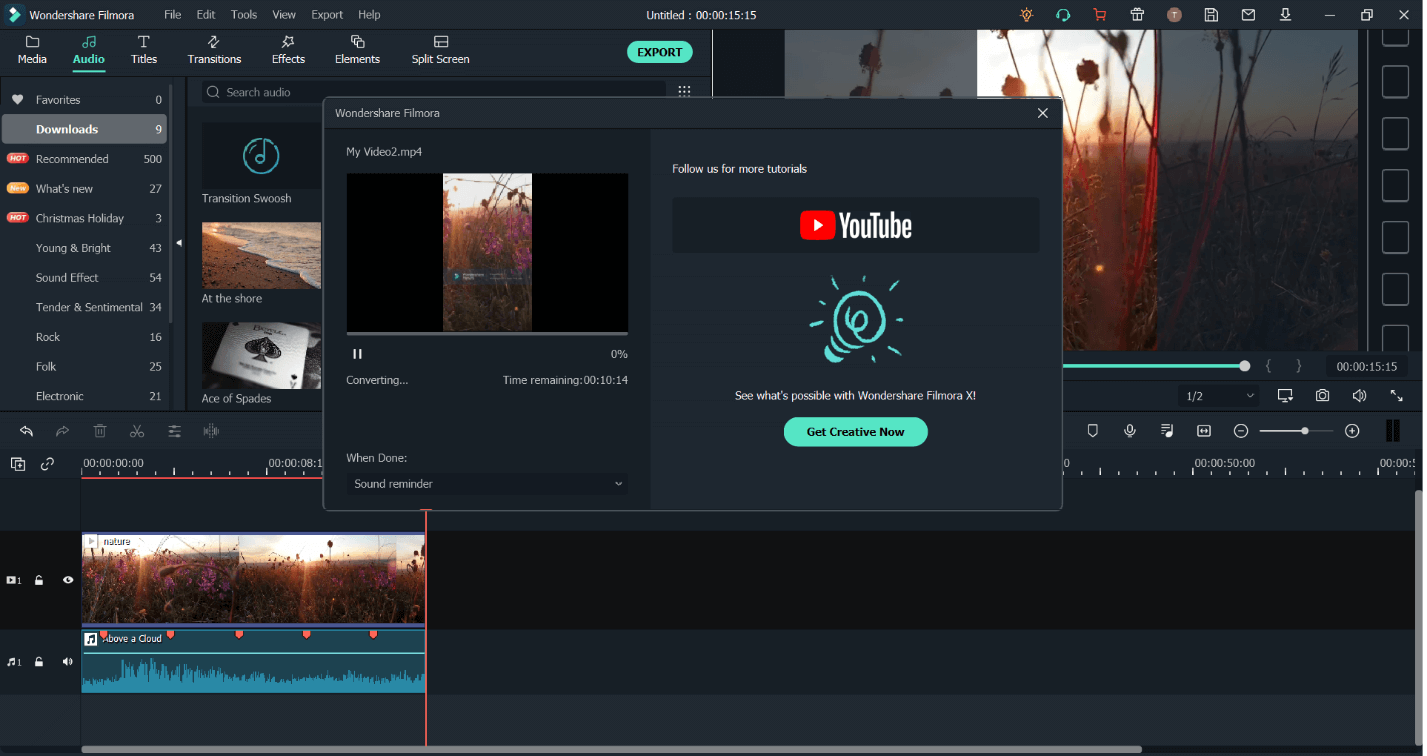Open customer support headset icon
The image size is (1427, 756).
1063,15
